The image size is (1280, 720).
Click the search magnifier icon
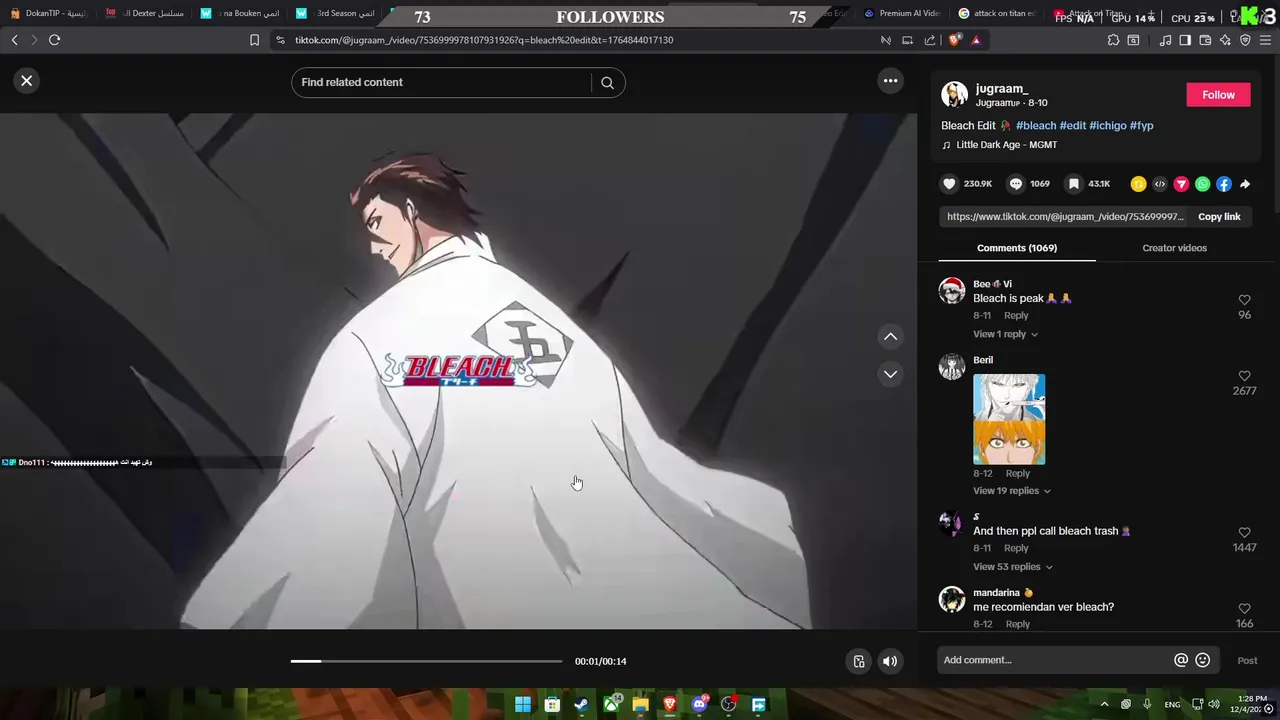607,83
